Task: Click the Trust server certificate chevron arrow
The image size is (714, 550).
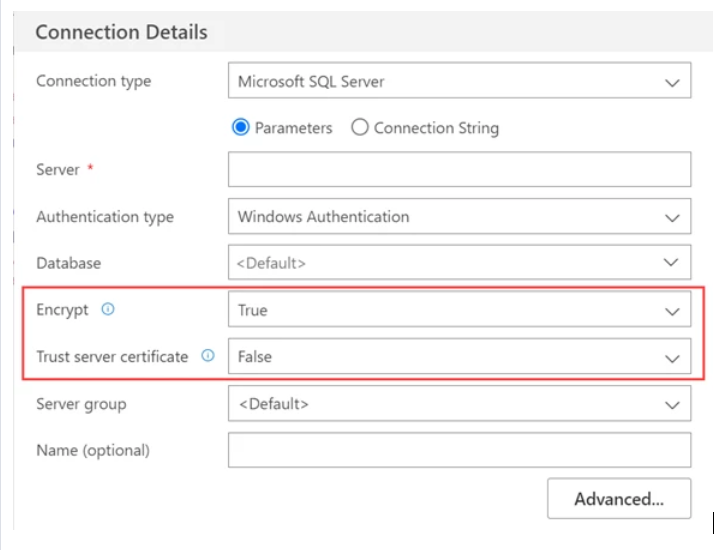Action: pyautogui.click(x=672, y=357)
